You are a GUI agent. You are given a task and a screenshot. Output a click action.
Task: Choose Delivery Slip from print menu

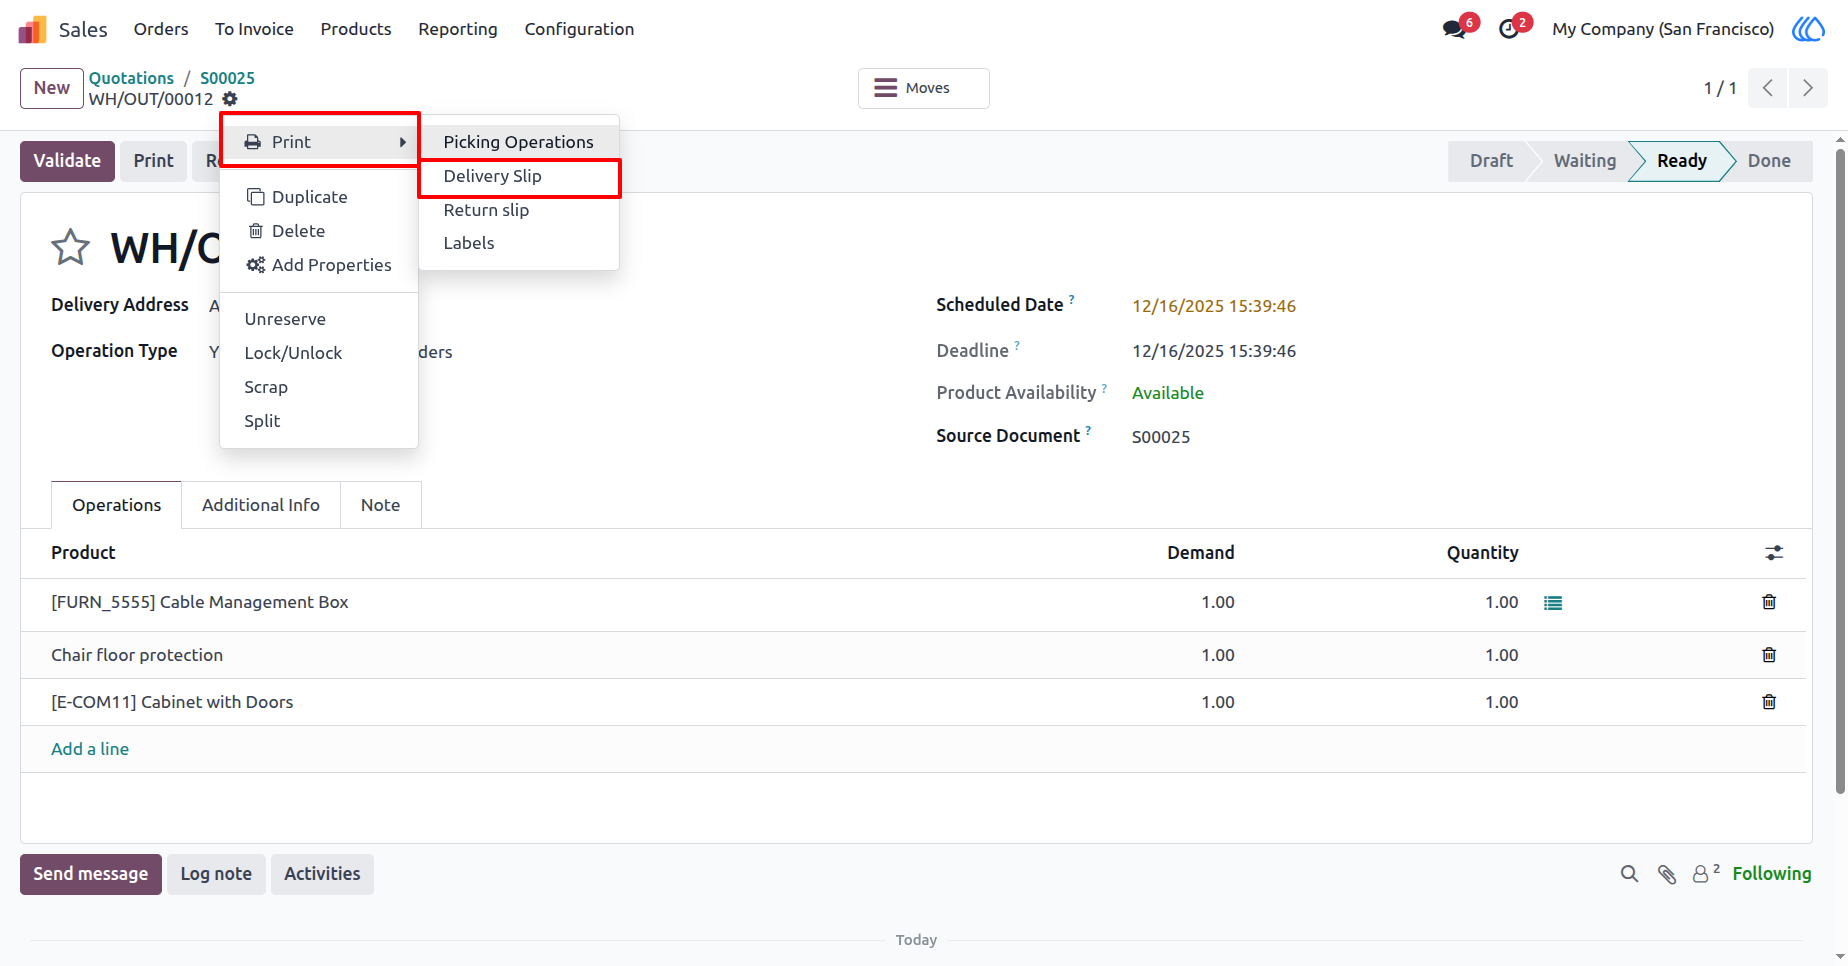tap(519, 176)
